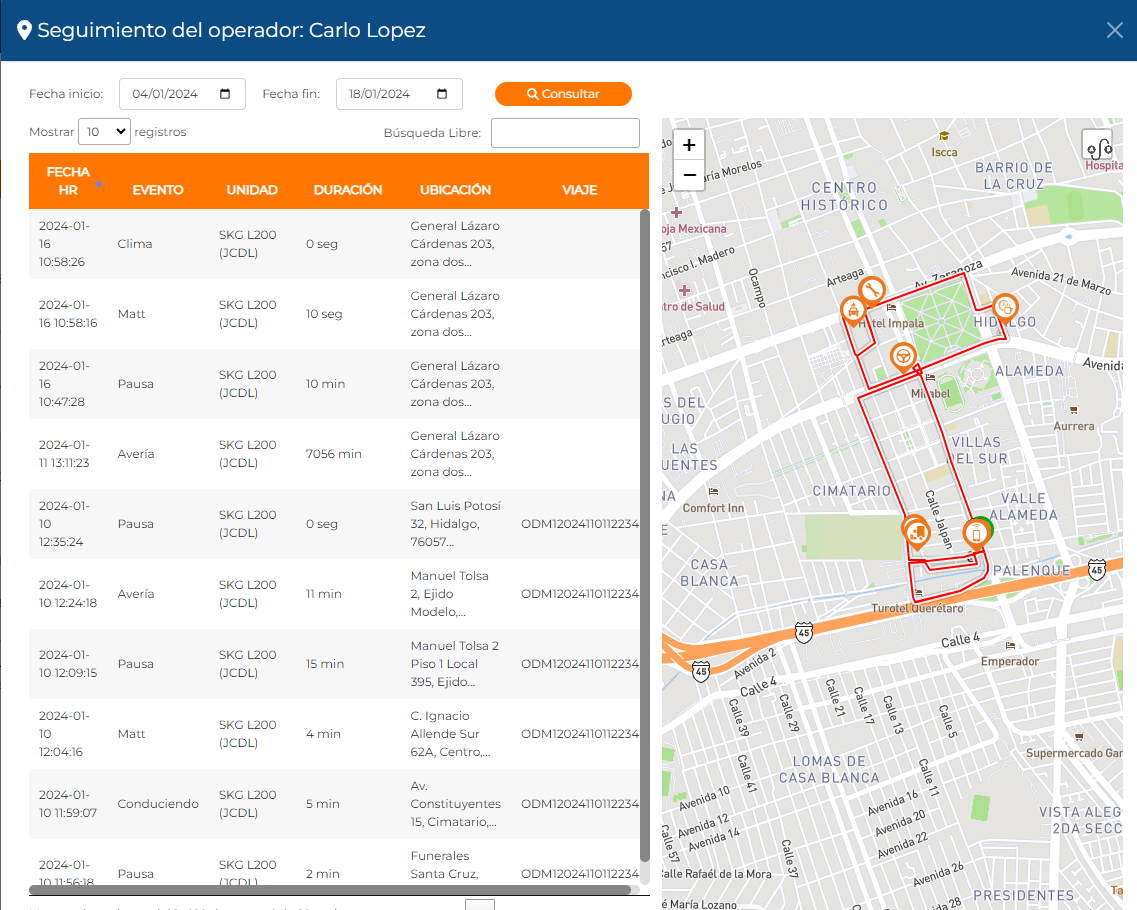Viewport: 1137px width, 910px height.
Task: Click the coffee break map marker
Action: [x=1005, y=307]
